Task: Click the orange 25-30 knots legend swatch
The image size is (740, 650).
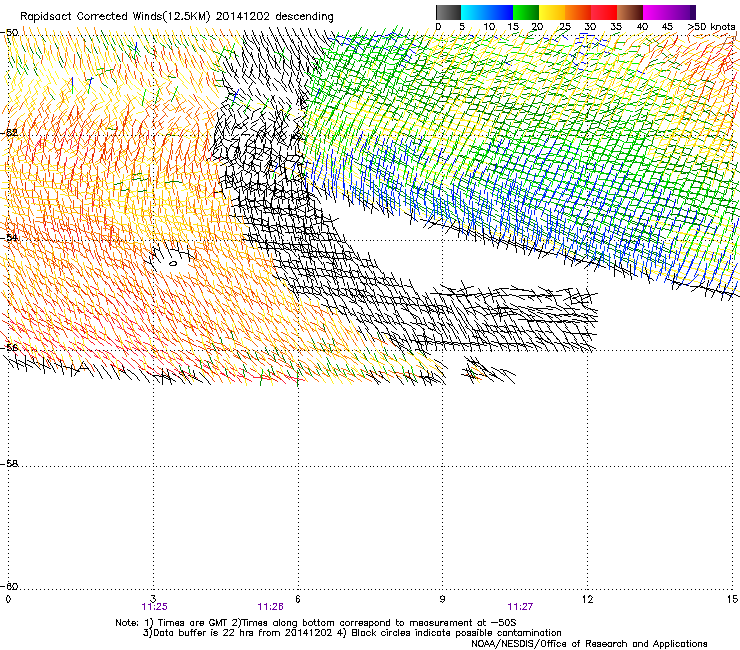Action: click(x=578, y=12)
